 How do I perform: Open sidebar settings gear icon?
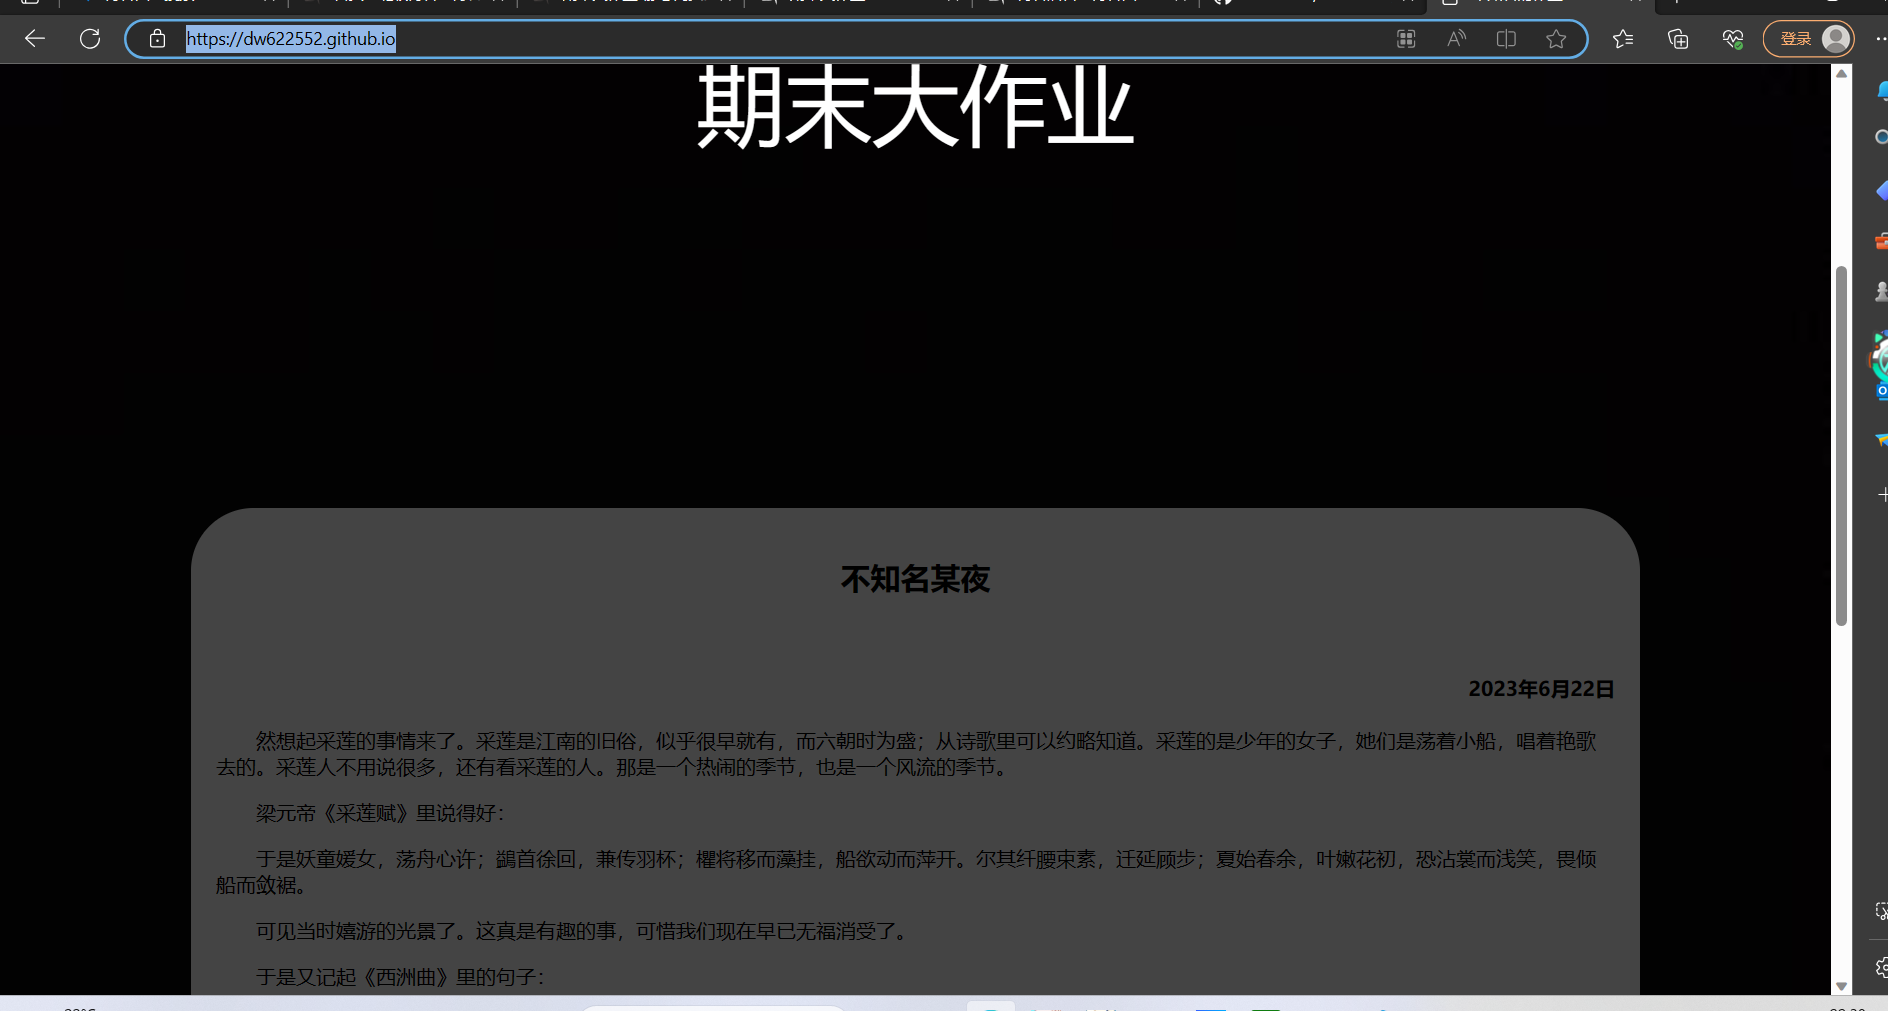(x=1881, y=967)
